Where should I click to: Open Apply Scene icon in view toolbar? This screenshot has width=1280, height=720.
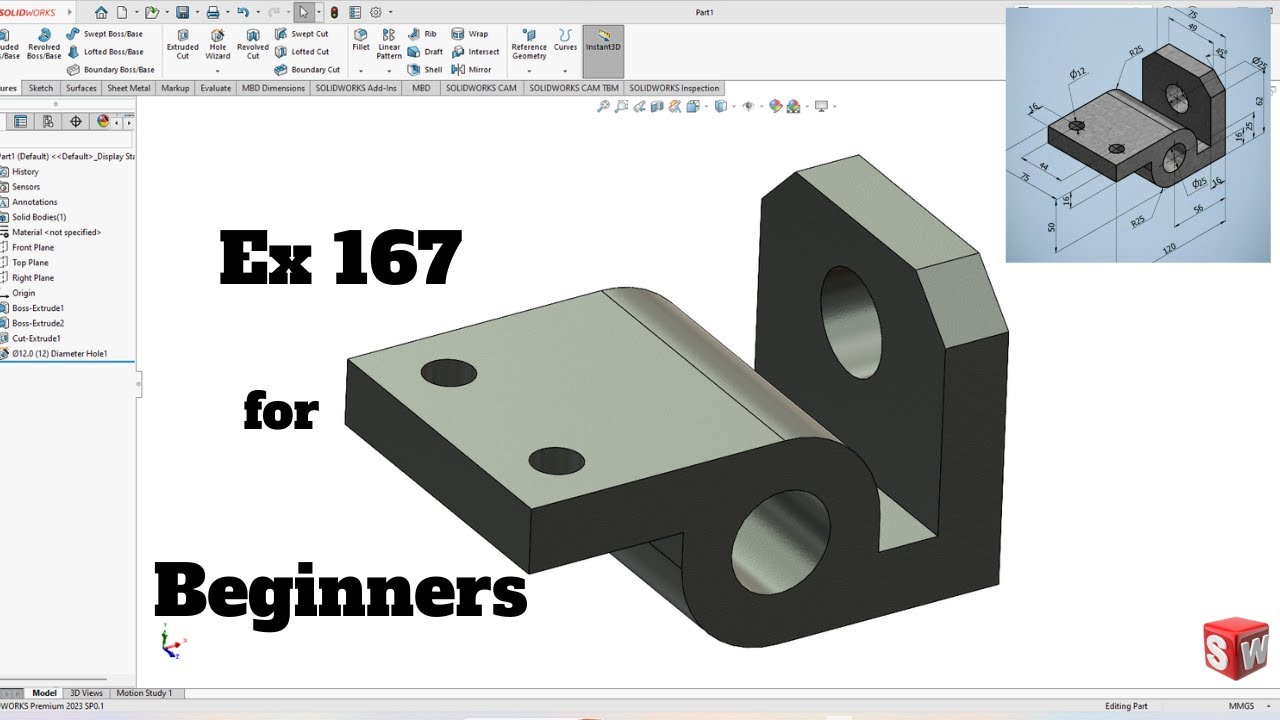(x=794, y=106)
